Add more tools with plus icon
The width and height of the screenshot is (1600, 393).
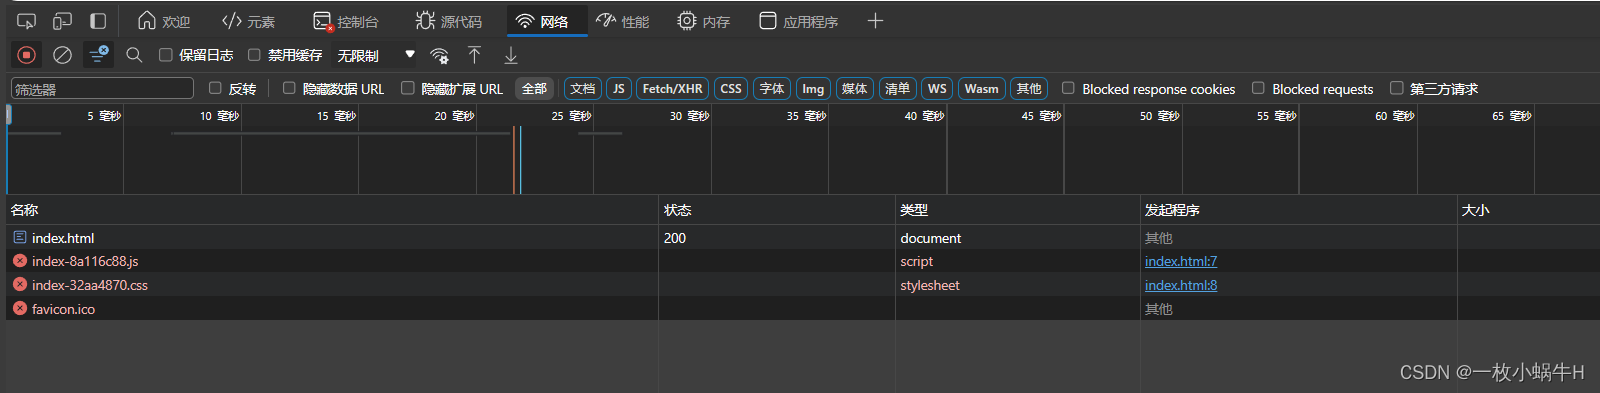(x=875, y=21)
